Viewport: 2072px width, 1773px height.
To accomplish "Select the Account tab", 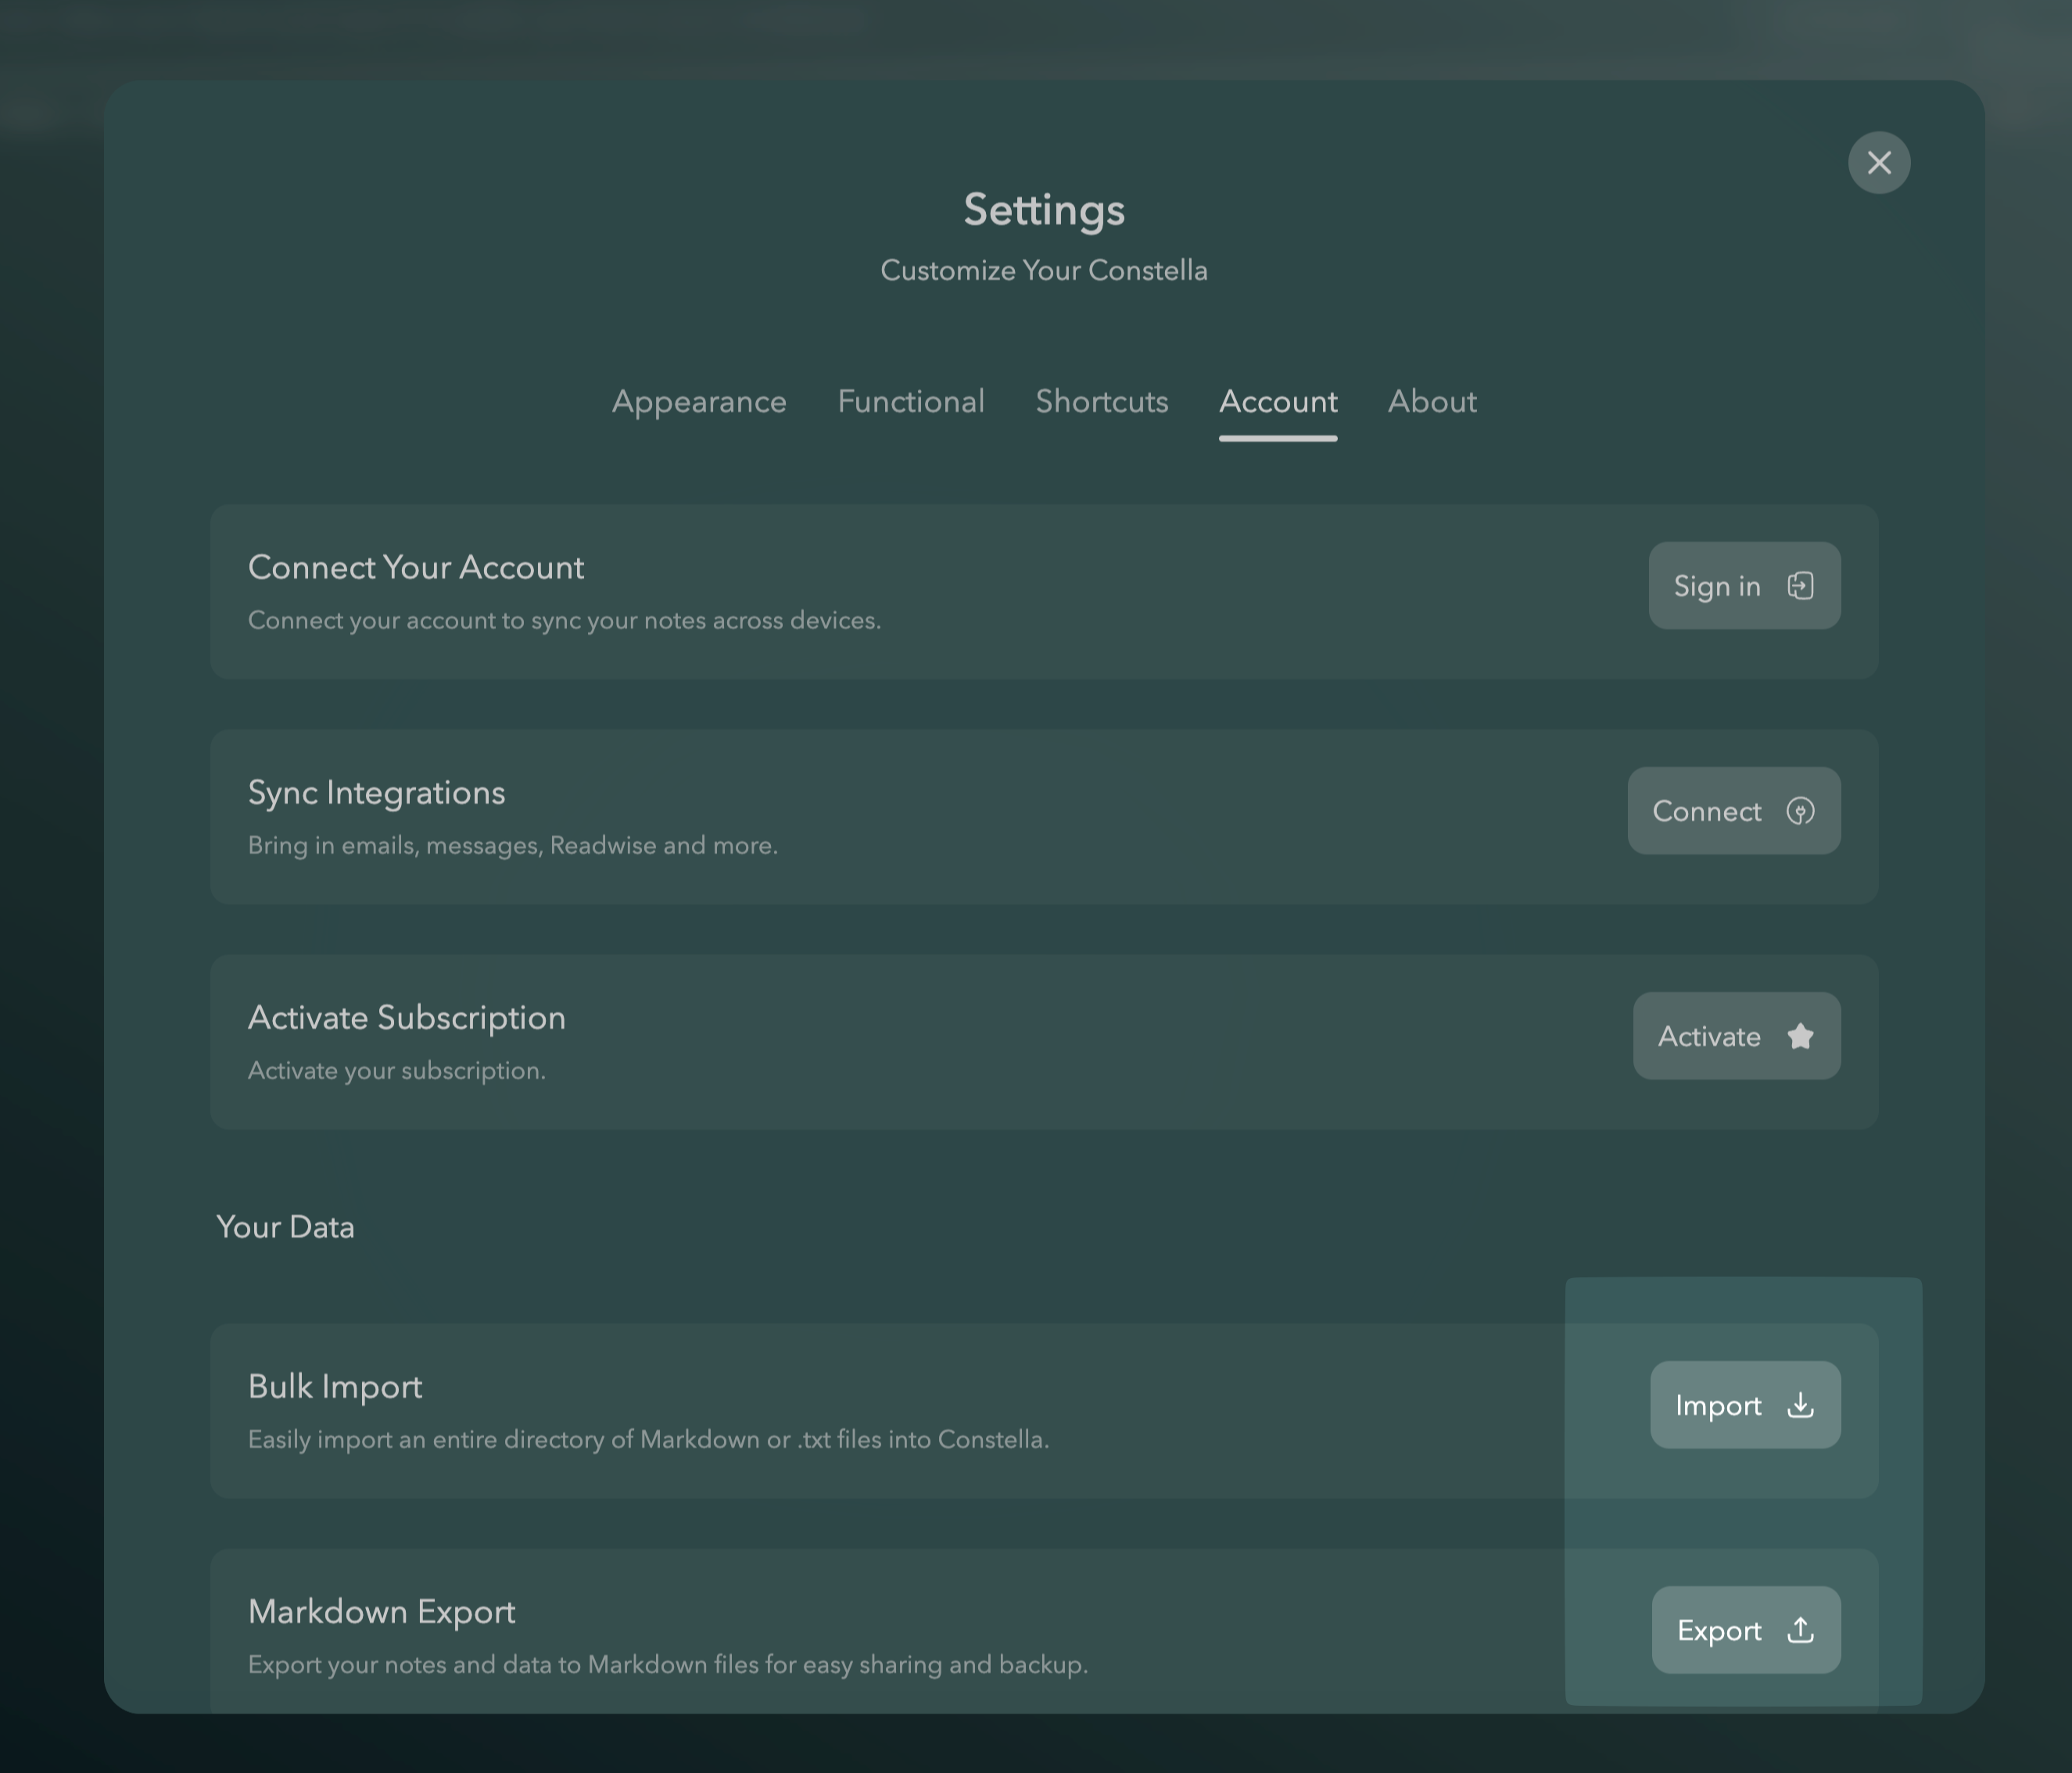I will [x=1277, y=399].
